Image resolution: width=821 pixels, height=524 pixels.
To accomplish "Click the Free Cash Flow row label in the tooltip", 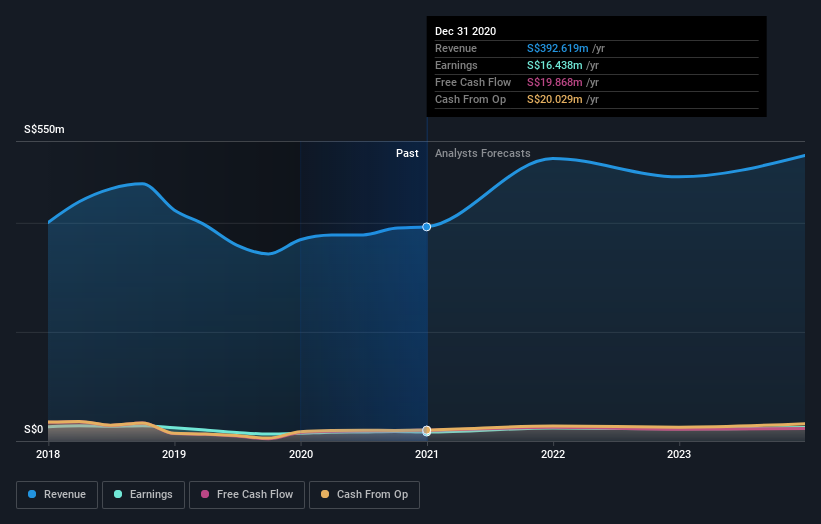I will pyautogui.click(x=473, y=82).
